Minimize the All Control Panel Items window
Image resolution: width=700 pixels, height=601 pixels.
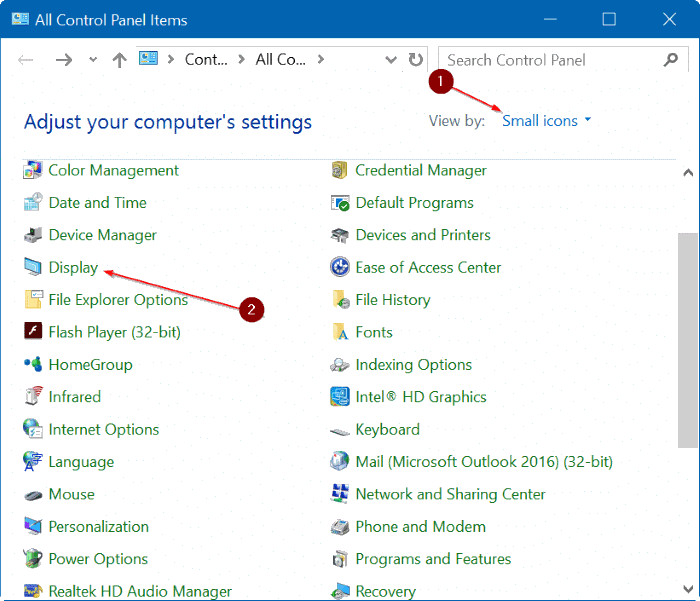point(550,19)
